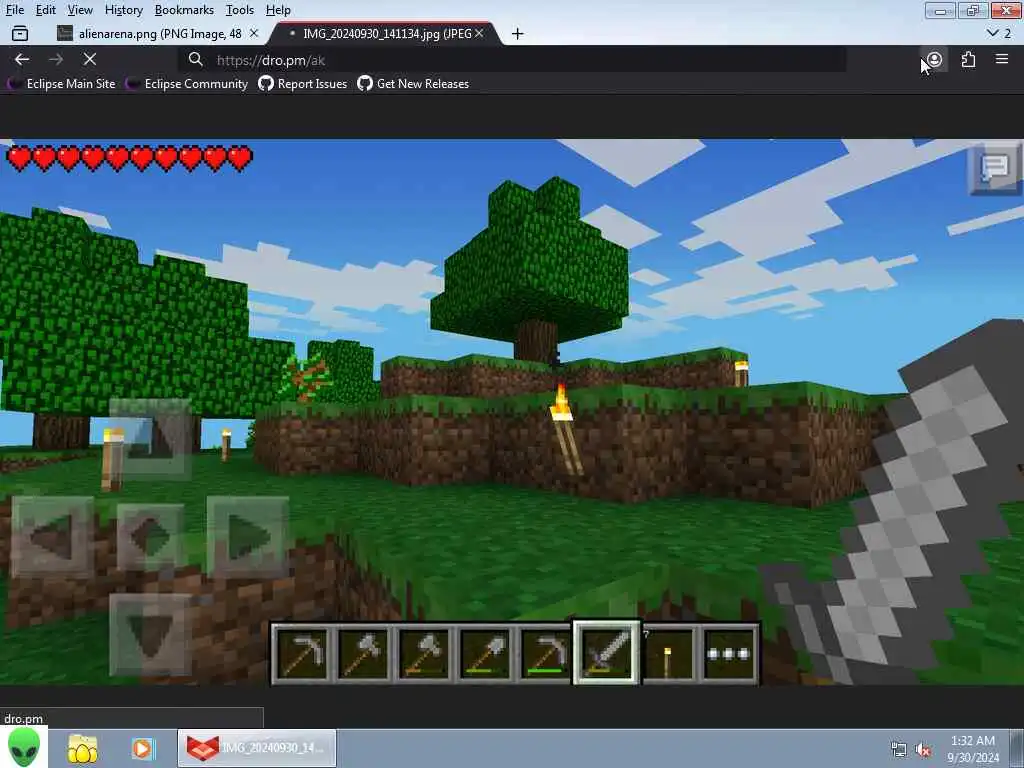Select the fifth hotbar slot pickaxe
Viewport: 1024px width, 768px height.
tap(545, 654)
